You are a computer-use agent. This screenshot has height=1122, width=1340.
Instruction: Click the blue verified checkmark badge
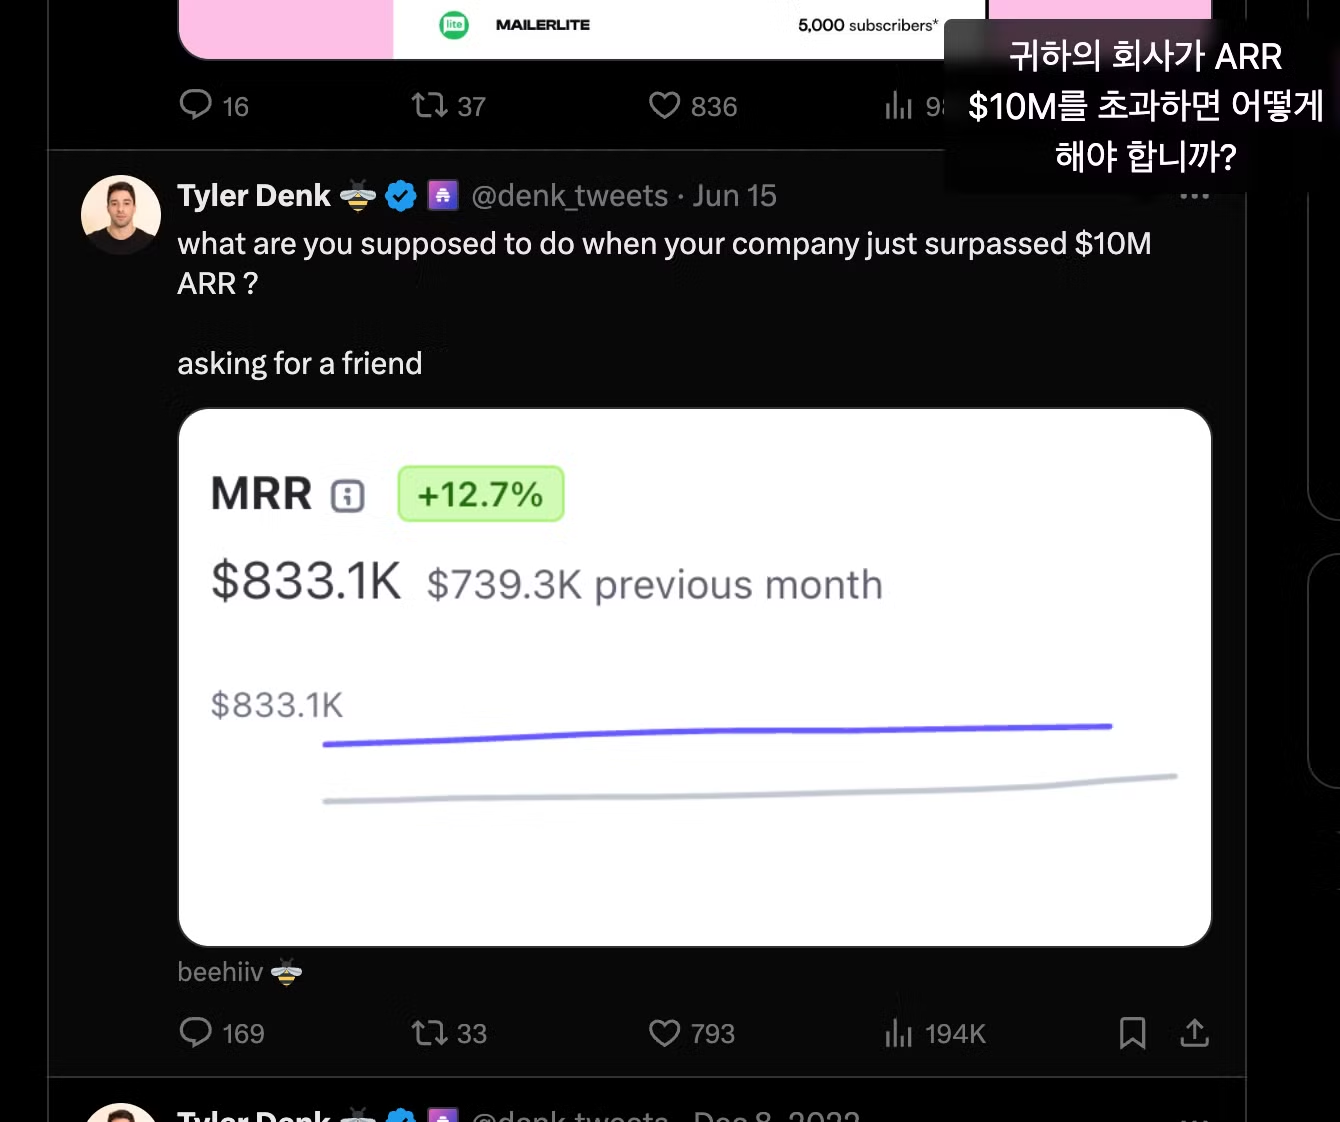[x=401, y=196]
